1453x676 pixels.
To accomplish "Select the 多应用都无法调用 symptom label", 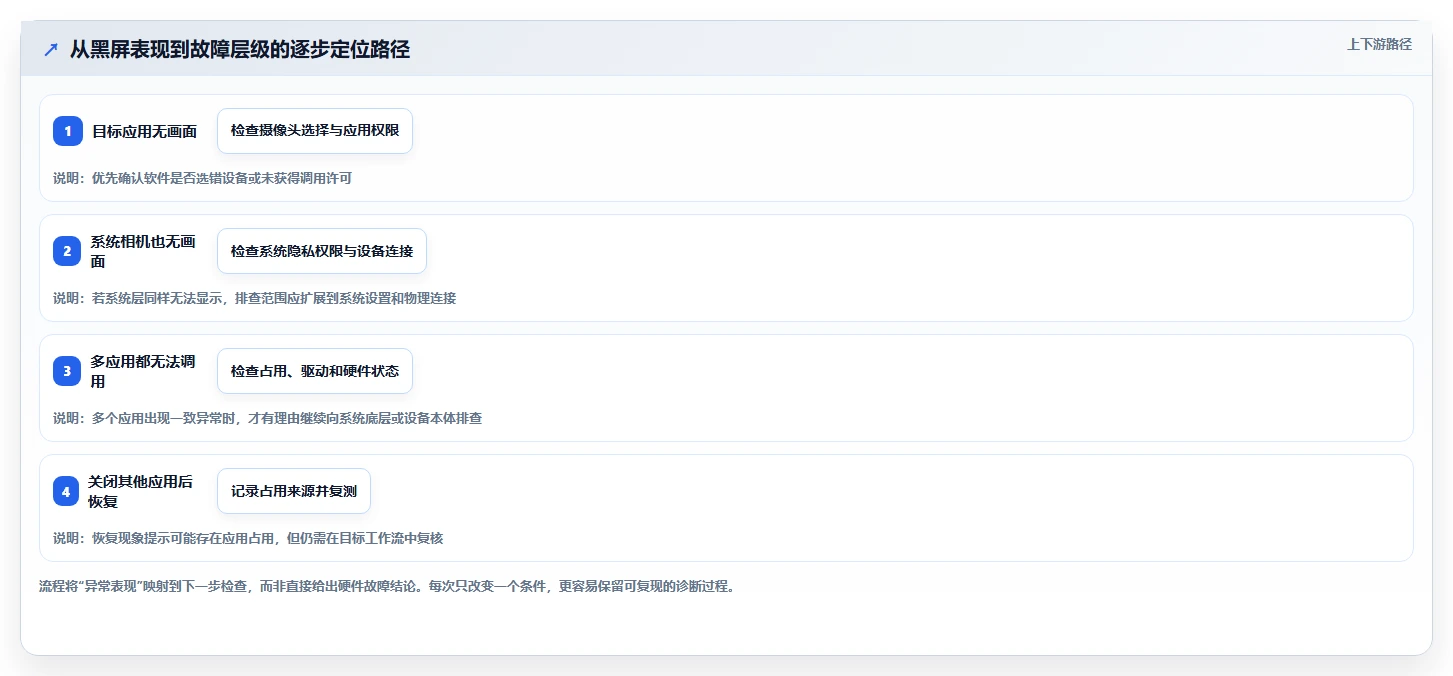I will [x=143, y=371].
